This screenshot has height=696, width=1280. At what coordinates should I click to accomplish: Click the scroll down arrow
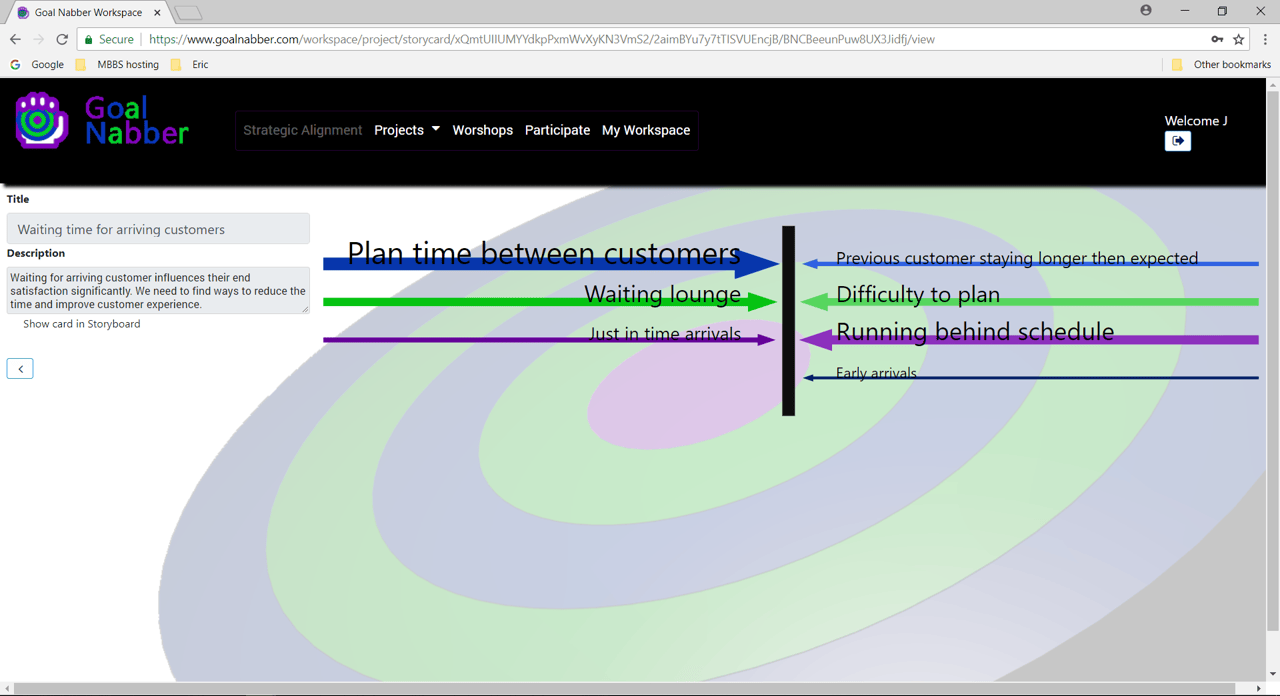coord(1273,674)
